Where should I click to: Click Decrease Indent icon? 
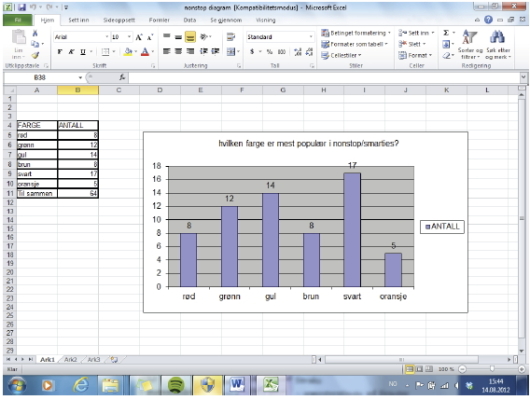click(x=203, y=51)
